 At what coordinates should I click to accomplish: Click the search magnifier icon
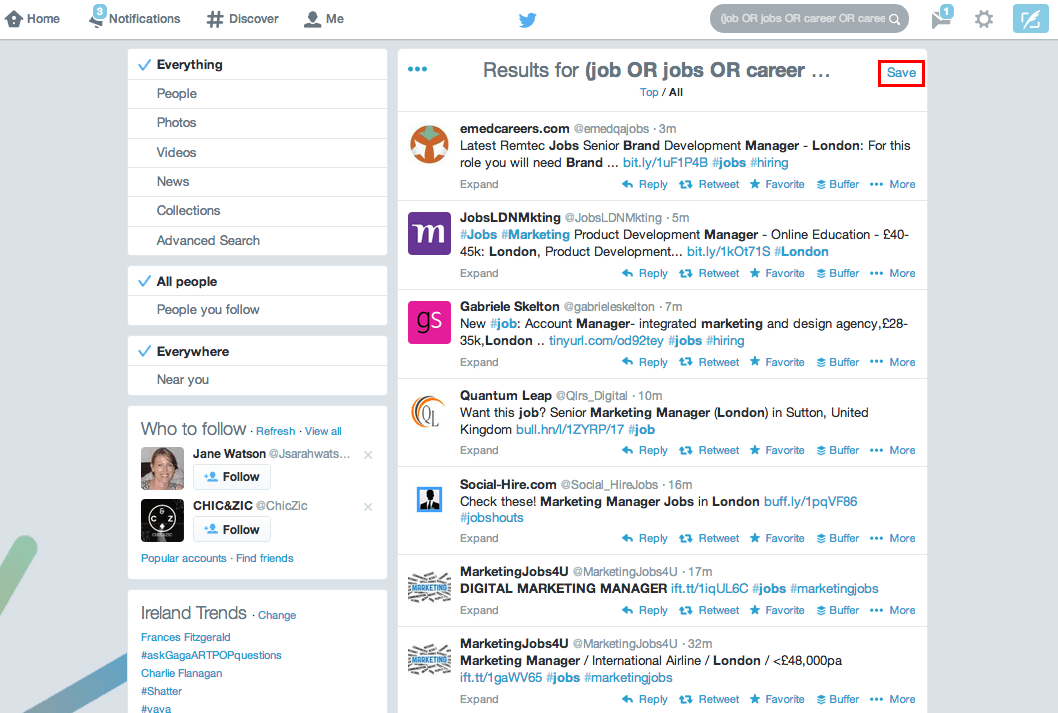tap(895, 19)
